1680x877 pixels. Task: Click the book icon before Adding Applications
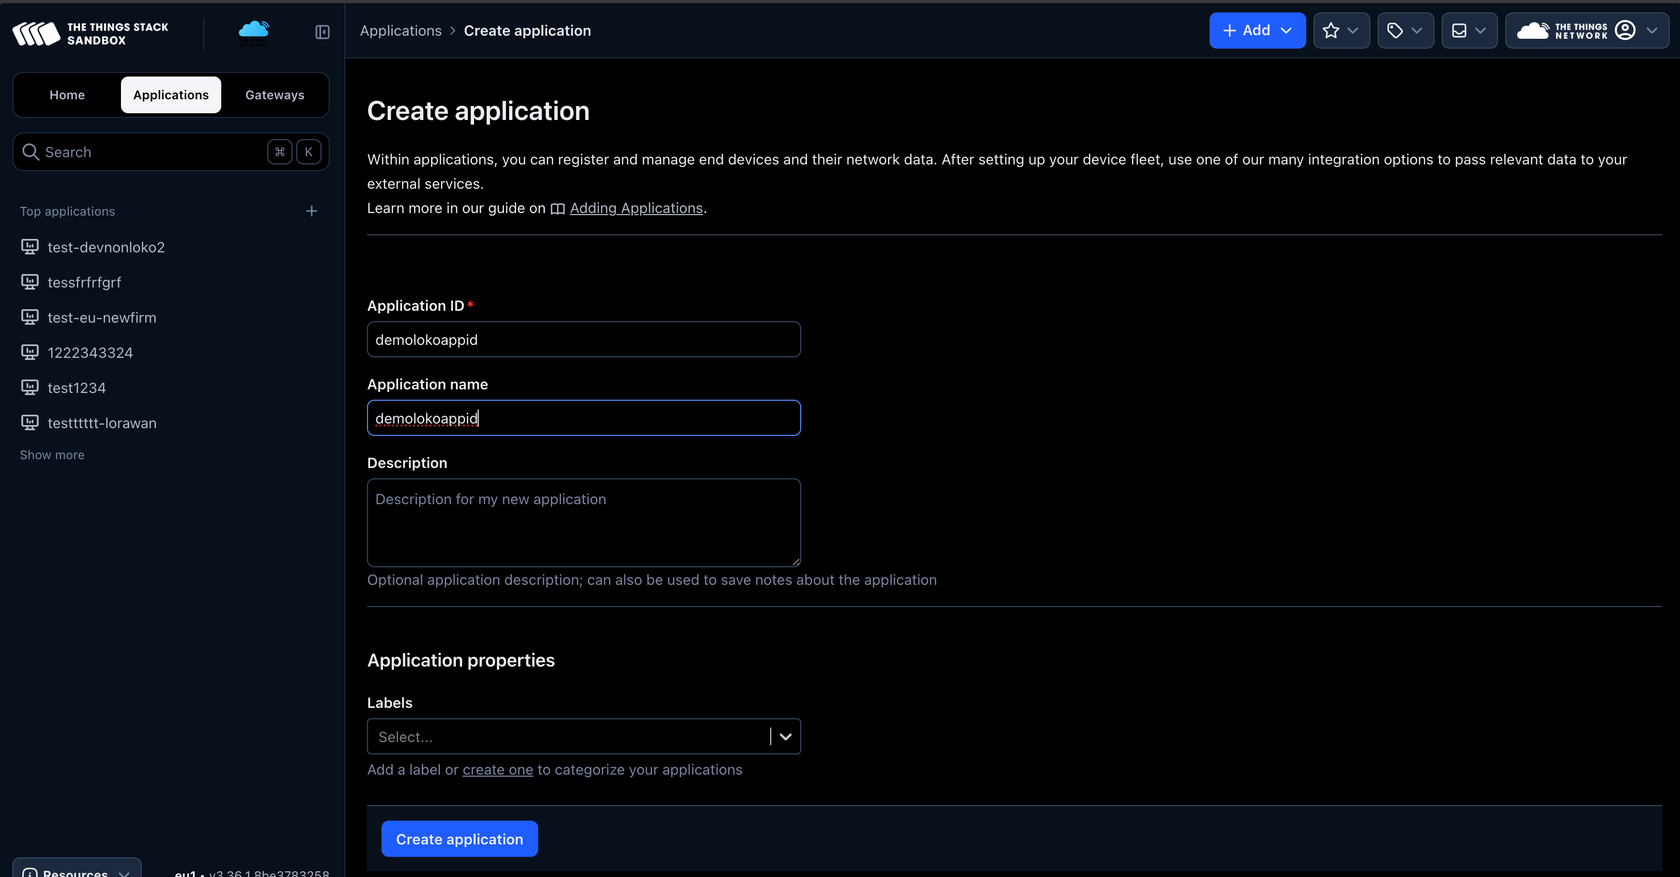point(558,208)
